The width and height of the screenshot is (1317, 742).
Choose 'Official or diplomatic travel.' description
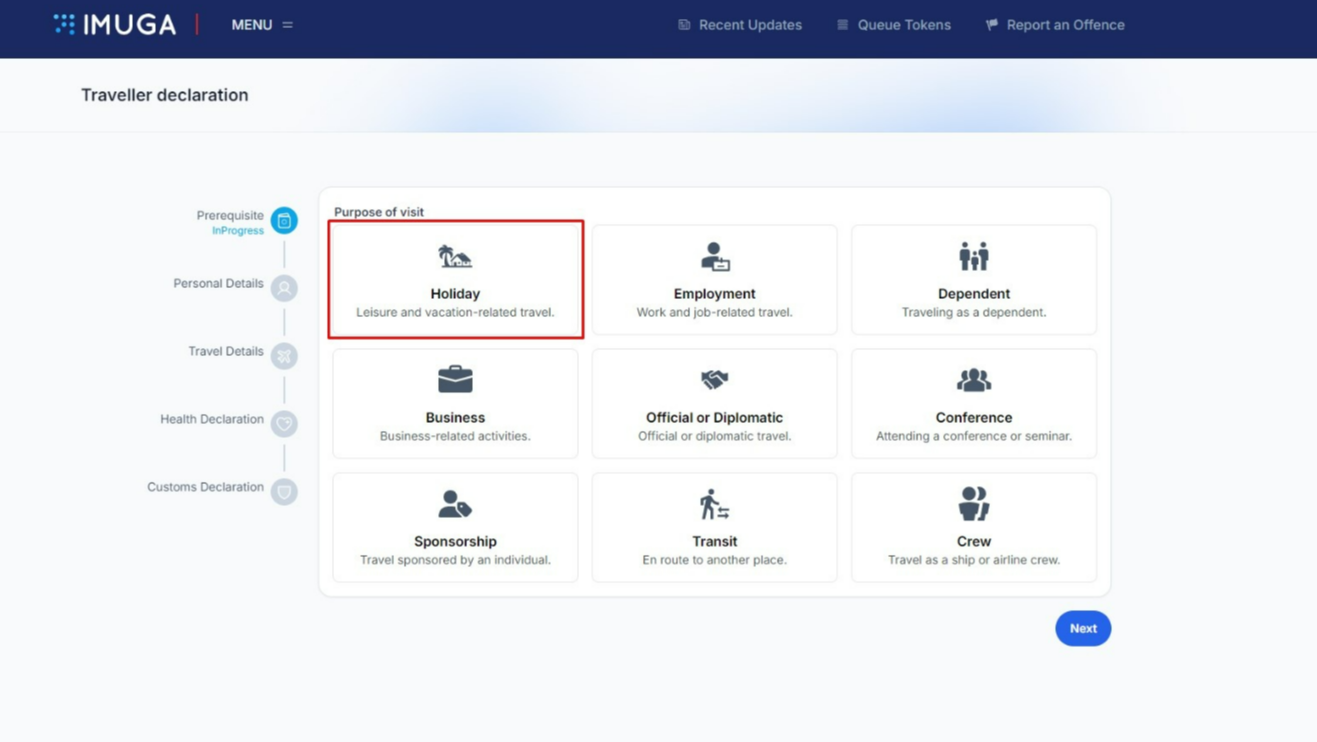tap(715, 436)
